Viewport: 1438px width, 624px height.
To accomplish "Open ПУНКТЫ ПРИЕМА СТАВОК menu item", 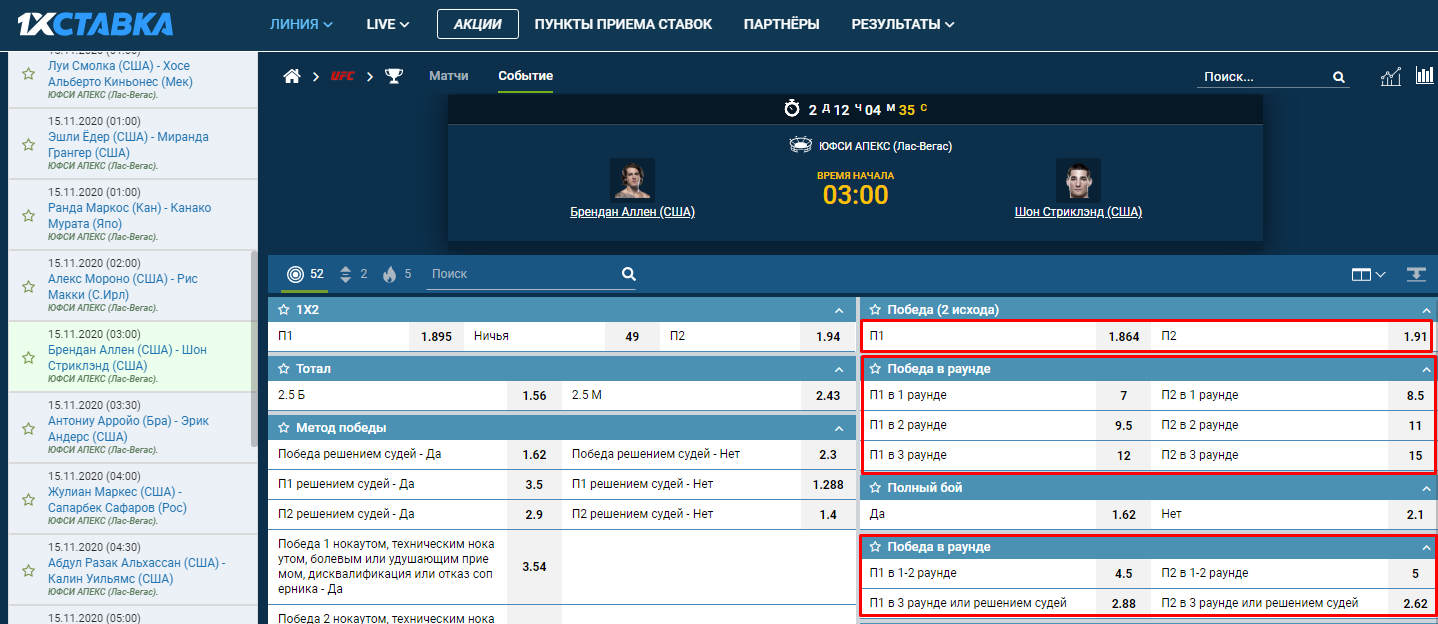I will tap(623, 24).
